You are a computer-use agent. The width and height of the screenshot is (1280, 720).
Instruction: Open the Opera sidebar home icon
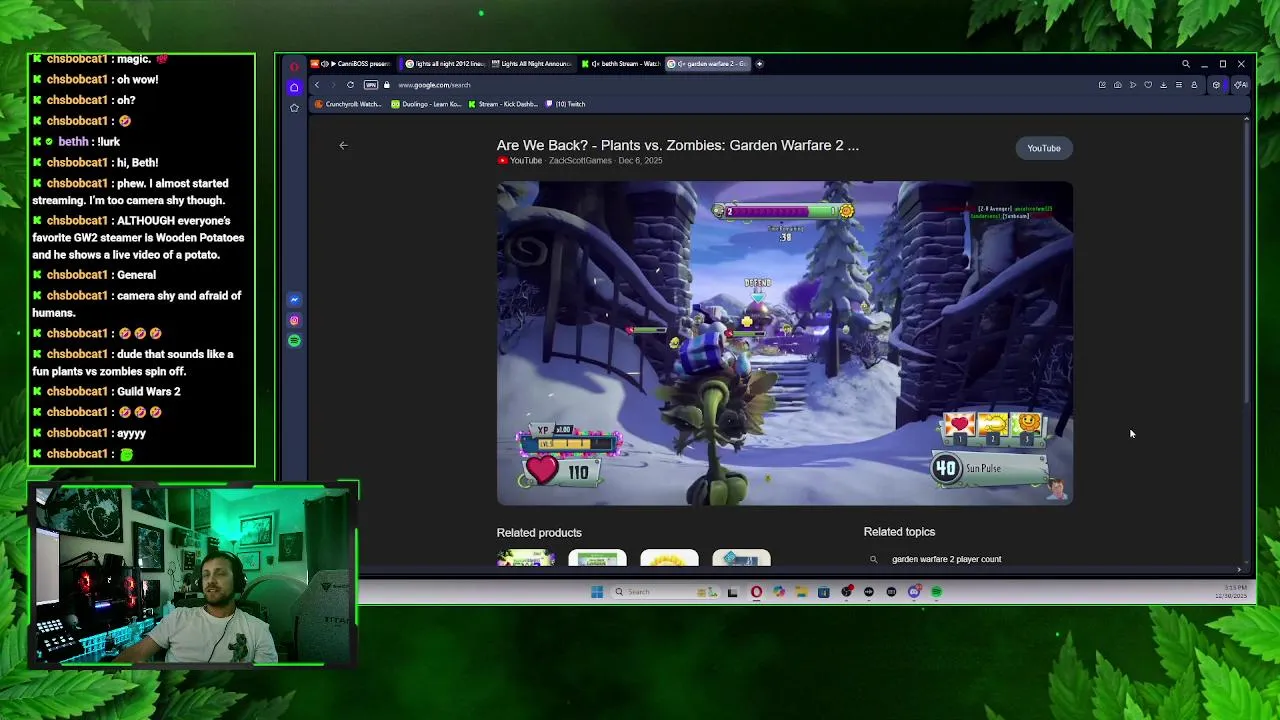click(294, 87)
